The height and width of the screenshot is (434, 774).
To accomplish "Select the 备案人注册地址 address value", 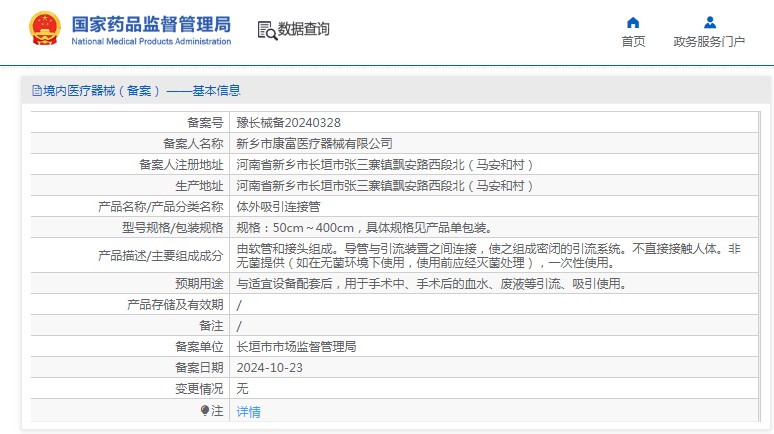I will click(385, 164).
